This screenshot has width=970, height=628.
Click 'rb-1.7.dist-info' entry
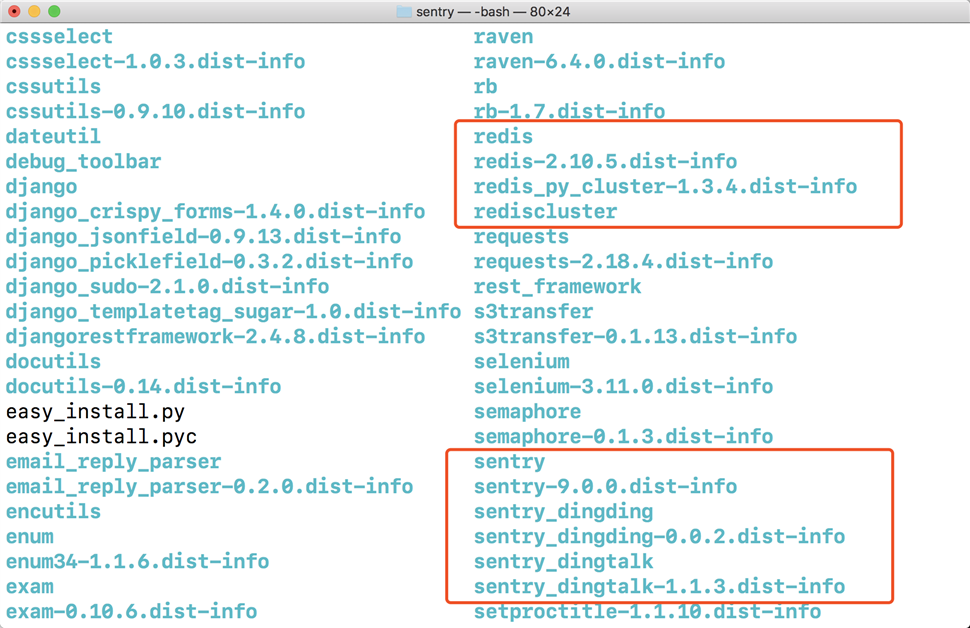pos(570,111)
